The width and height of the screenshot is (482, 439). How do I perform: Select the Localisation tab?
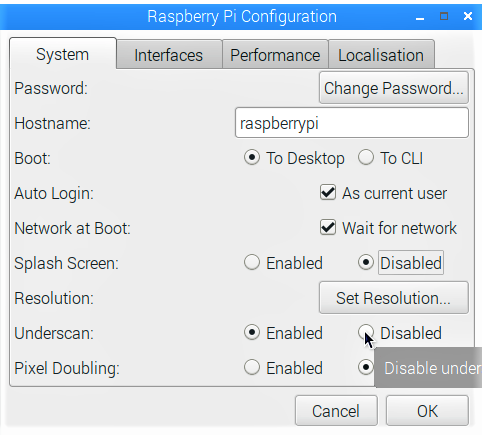[381, 55]
